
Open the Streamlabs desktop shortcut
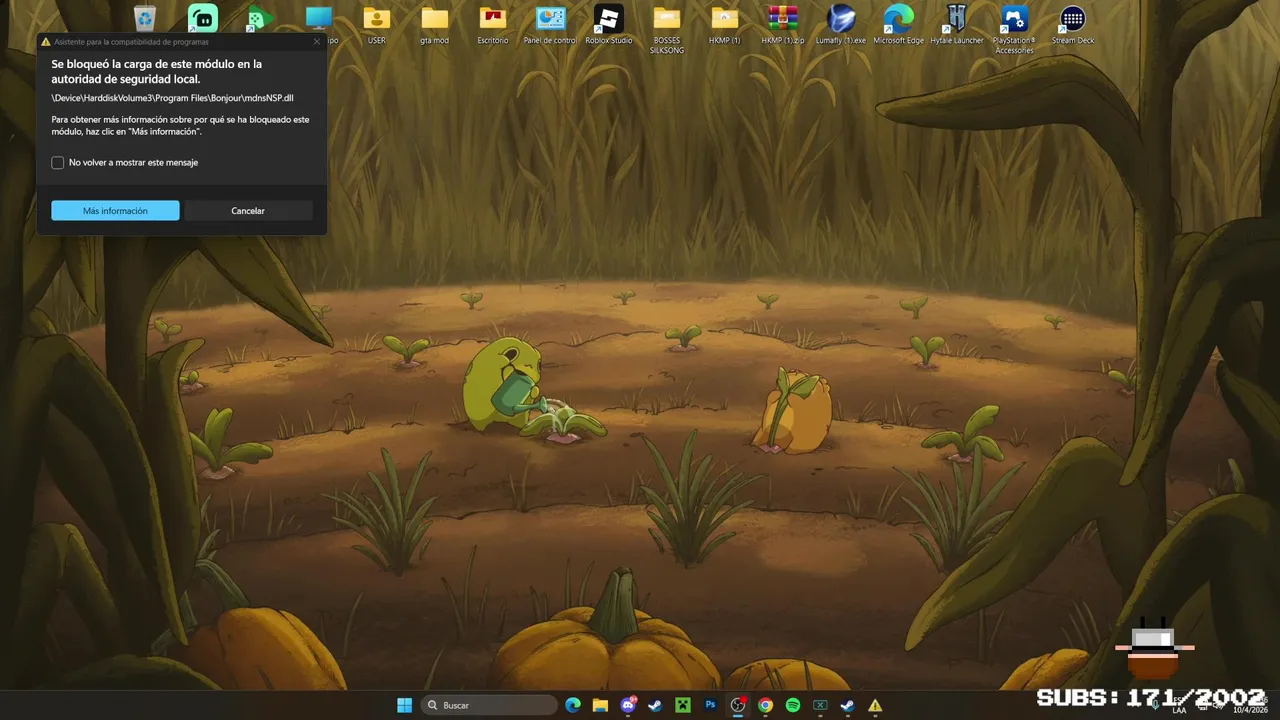tap(203, 19)
